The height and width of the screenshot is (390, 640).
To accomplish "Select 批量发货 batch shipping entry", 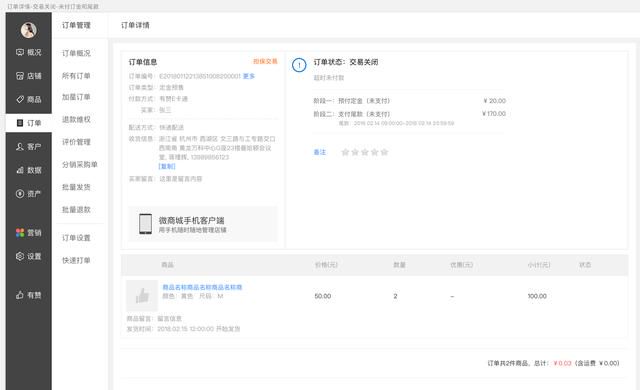I will tap(76, 187).
